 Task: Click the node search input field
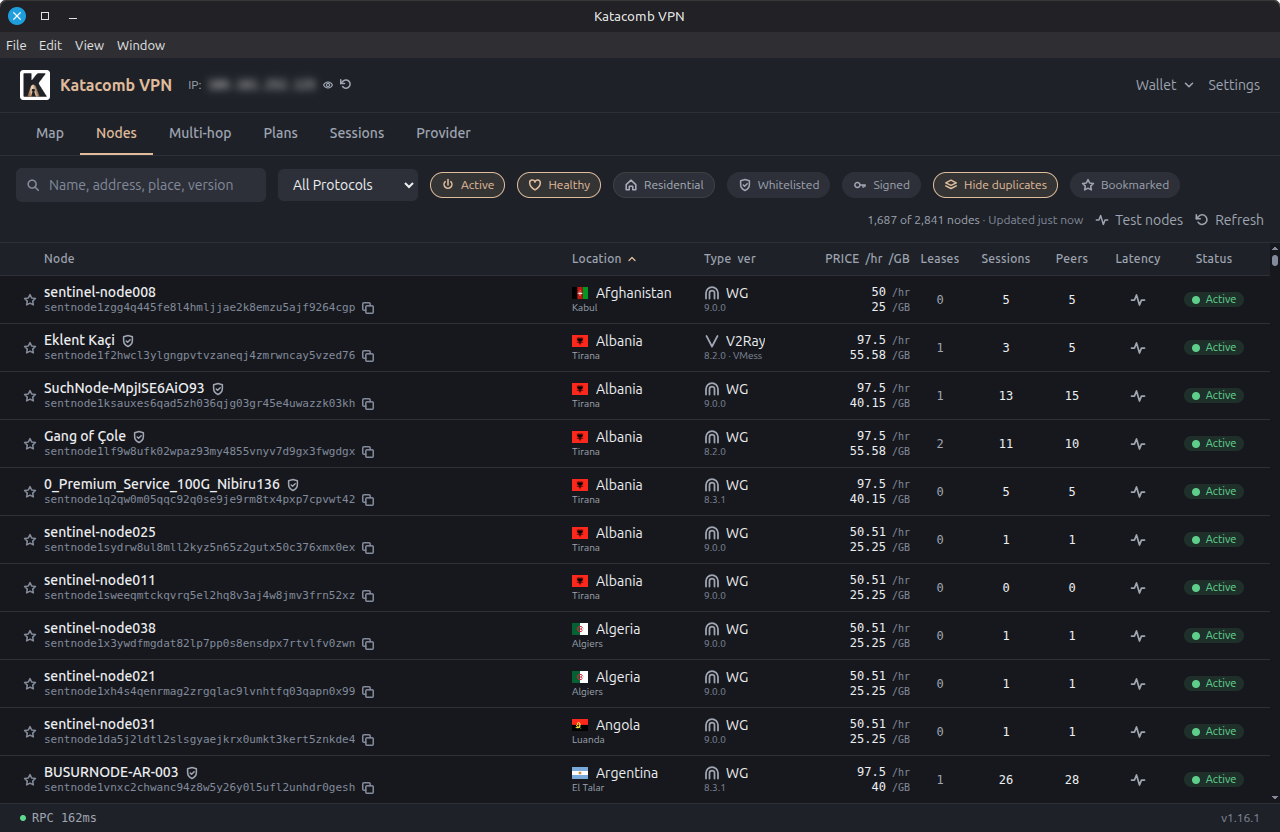(x=141, y=185)
